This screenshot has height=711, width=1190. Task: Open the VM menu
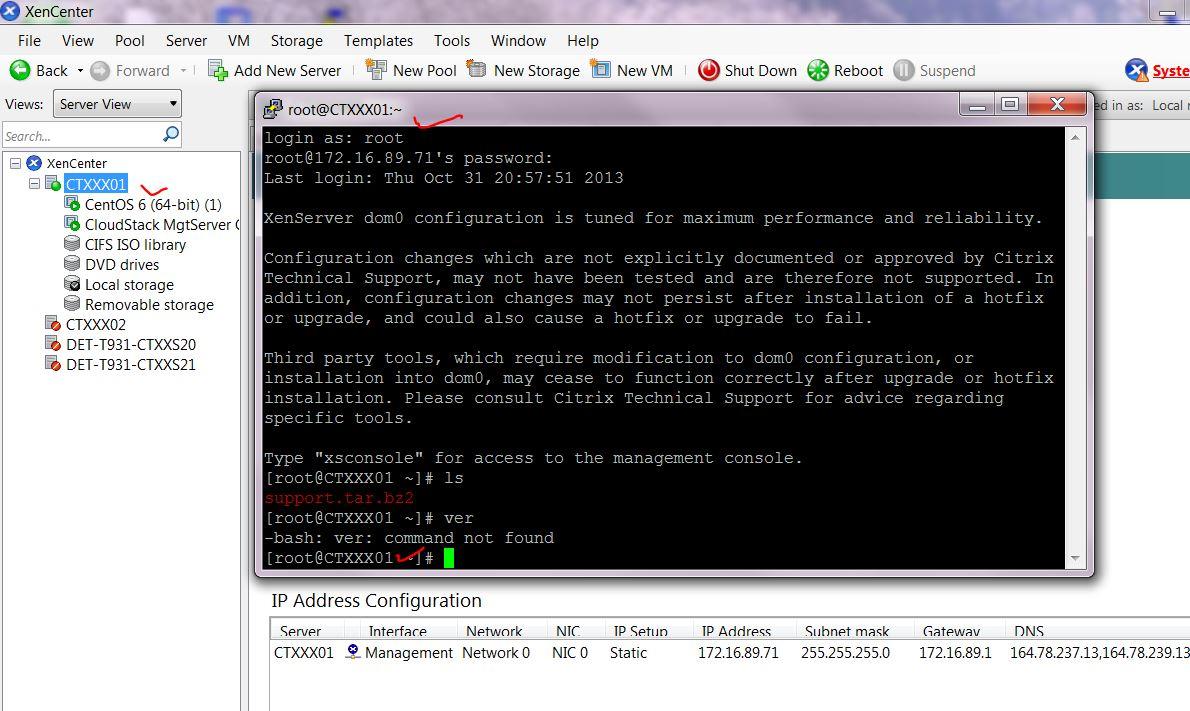point(238,41)
